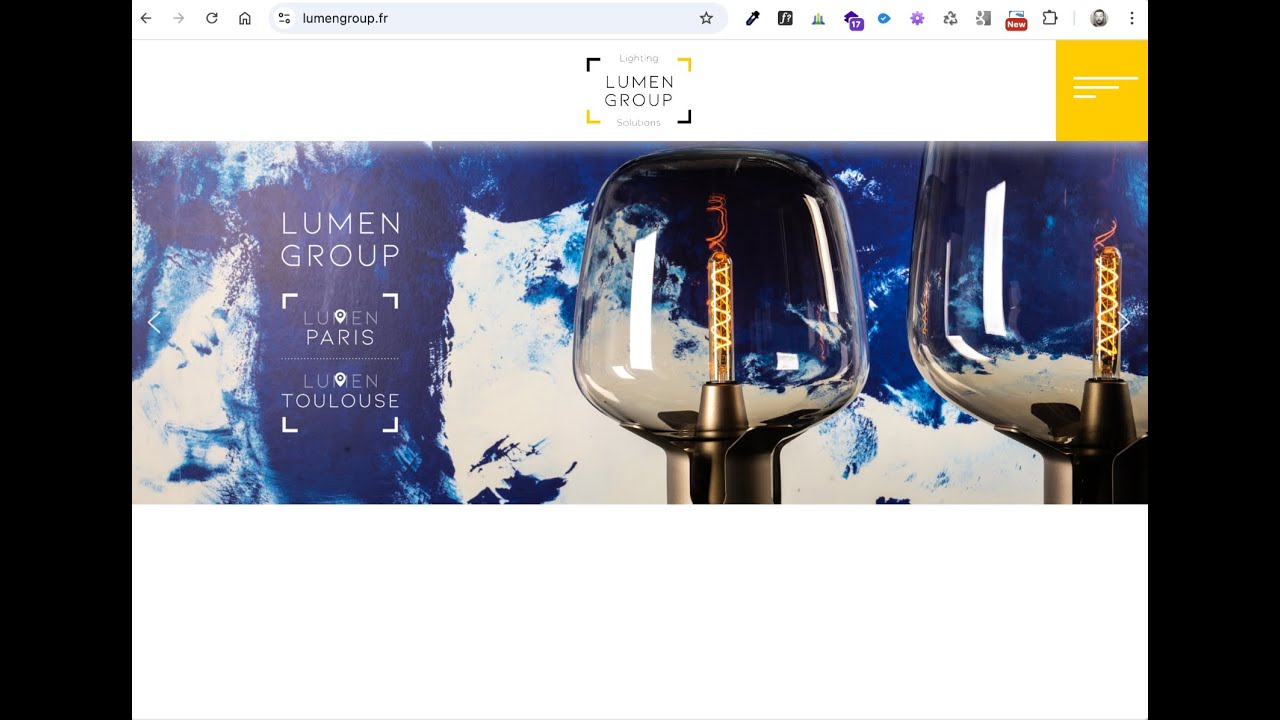Open the colored bar chart extension
The image size is (1280, 720).
coord(818,18)
